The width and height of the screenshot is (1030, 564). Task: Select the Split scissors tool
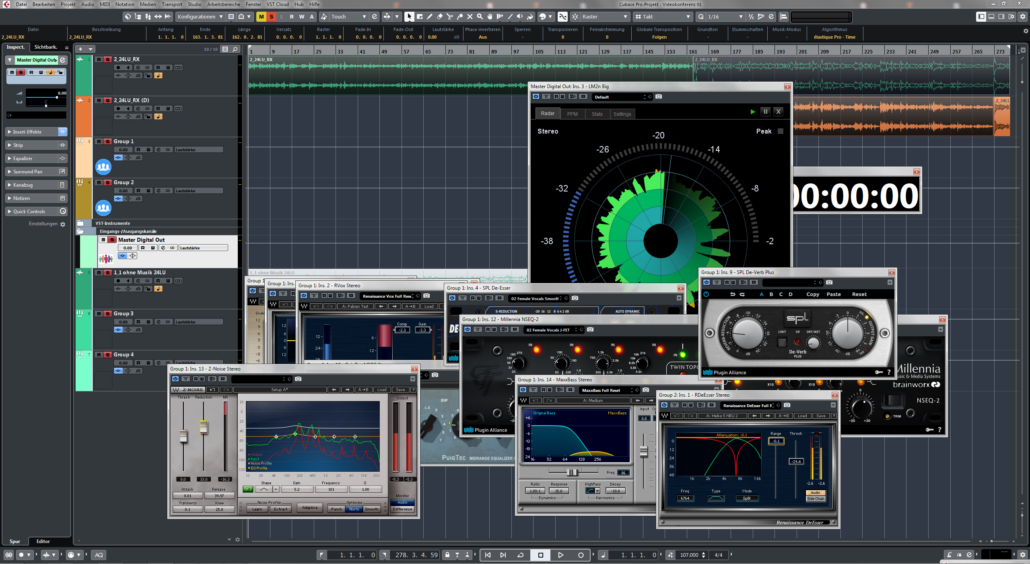pyautogui.click(x=449, y=16)
